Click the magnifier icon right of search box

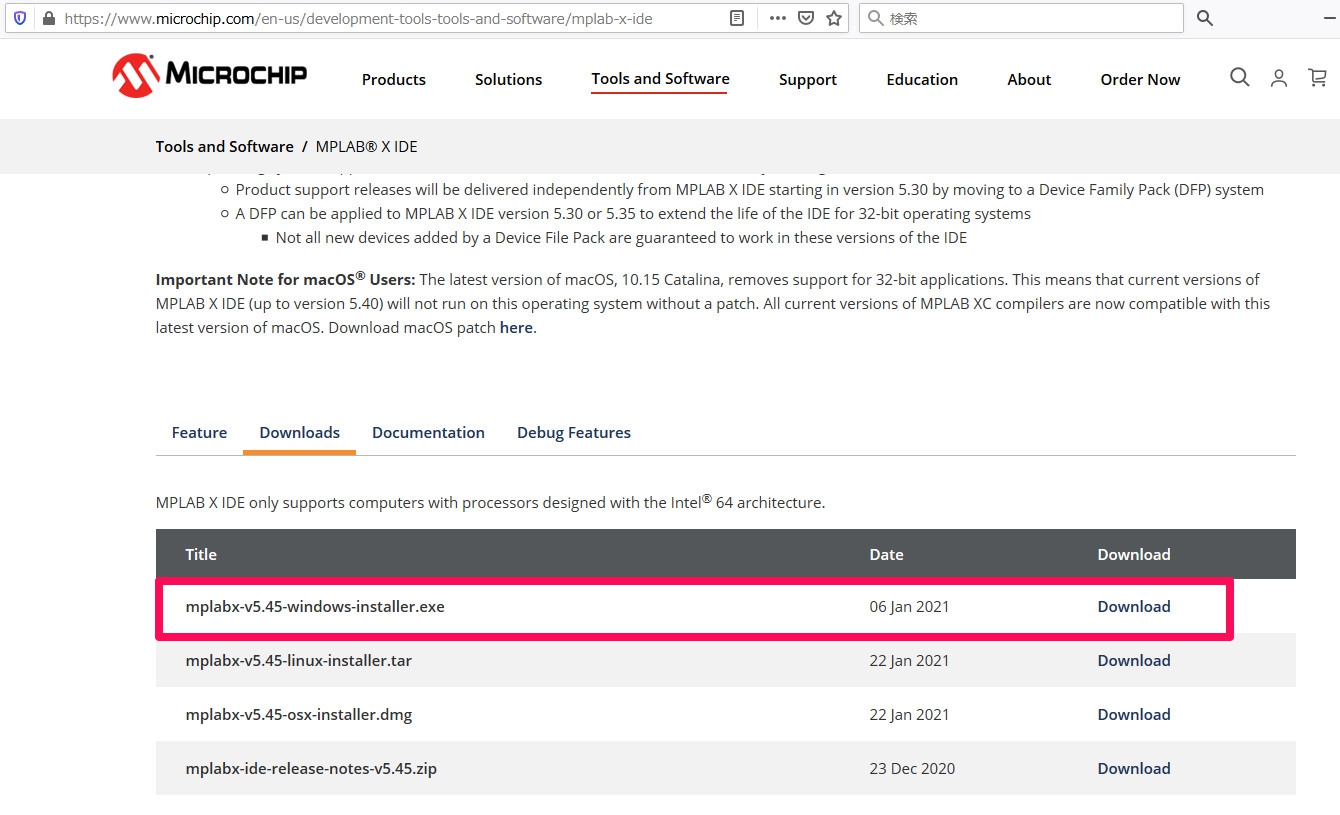tap(1205, 18)
